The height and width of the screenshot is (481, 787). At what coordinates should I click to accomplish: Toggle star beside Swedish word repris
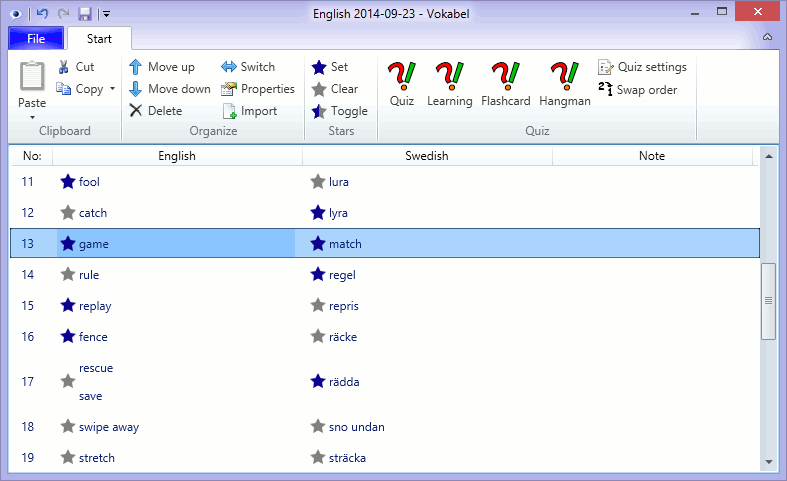point(318,305)
